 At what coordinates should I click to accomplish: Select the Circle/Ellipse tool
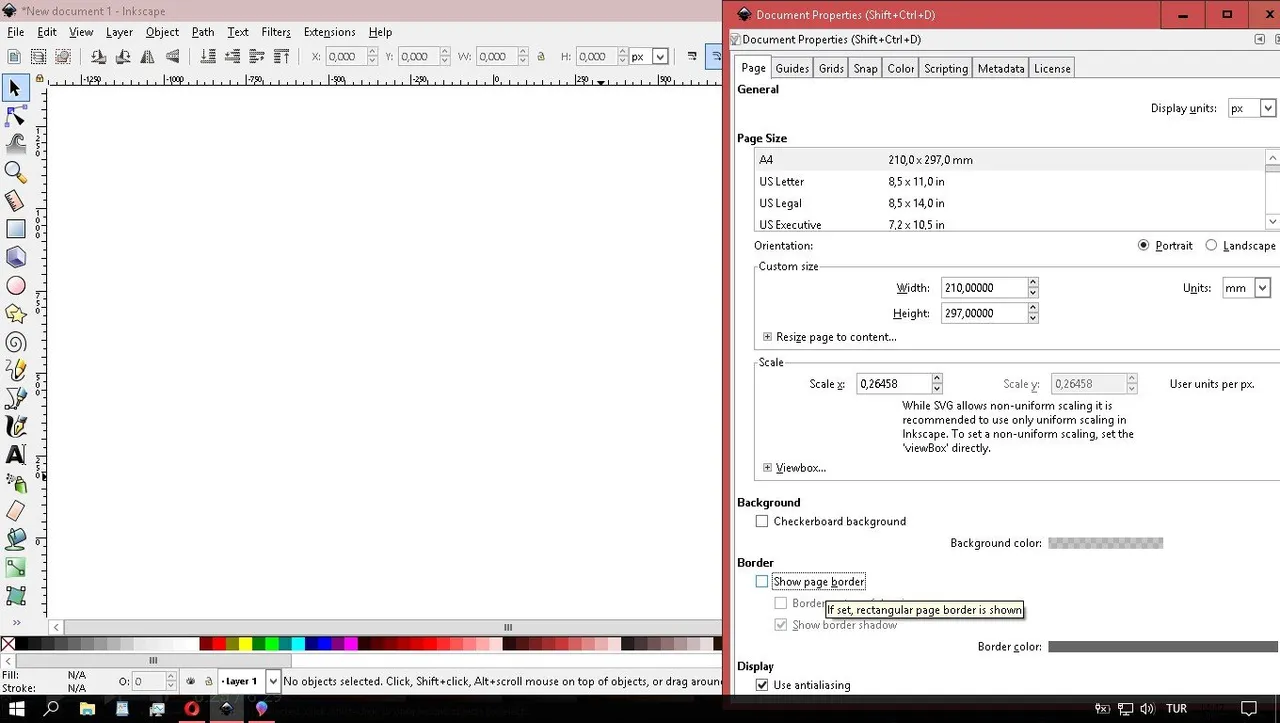click(15, 285)
